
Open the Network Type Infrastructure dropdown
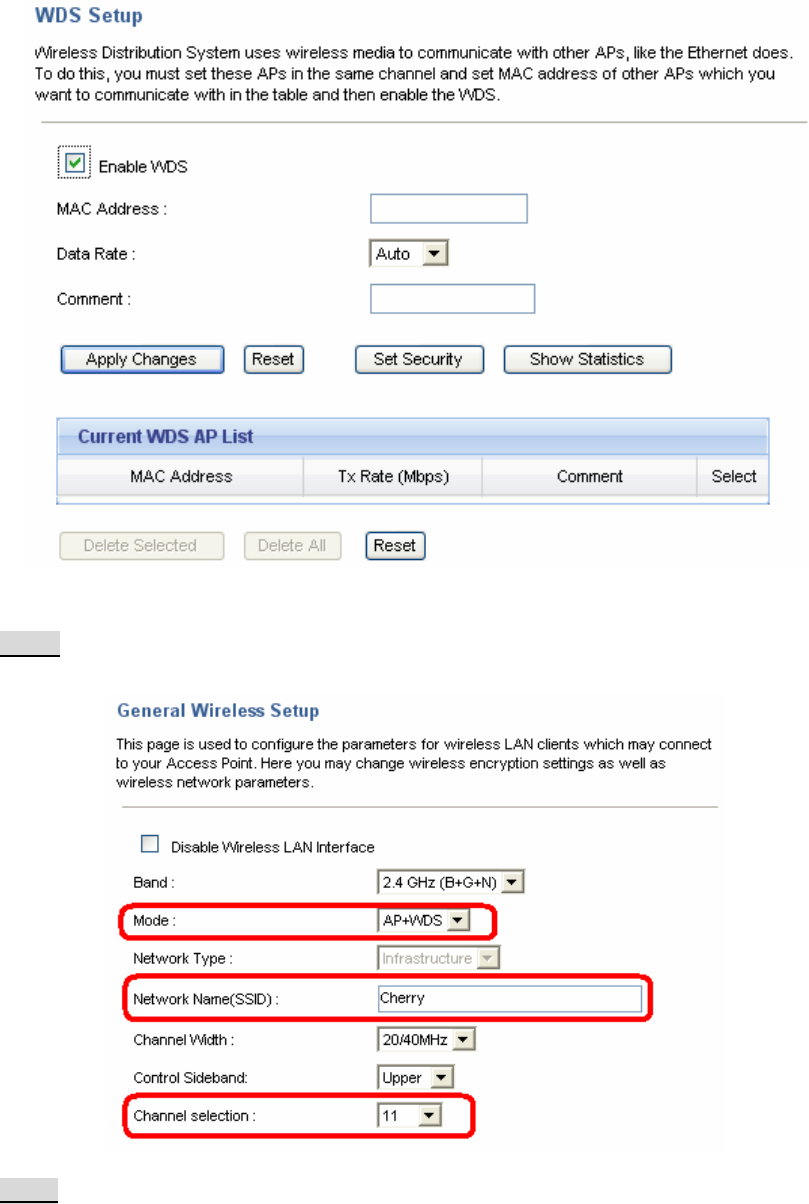(438, 959)
